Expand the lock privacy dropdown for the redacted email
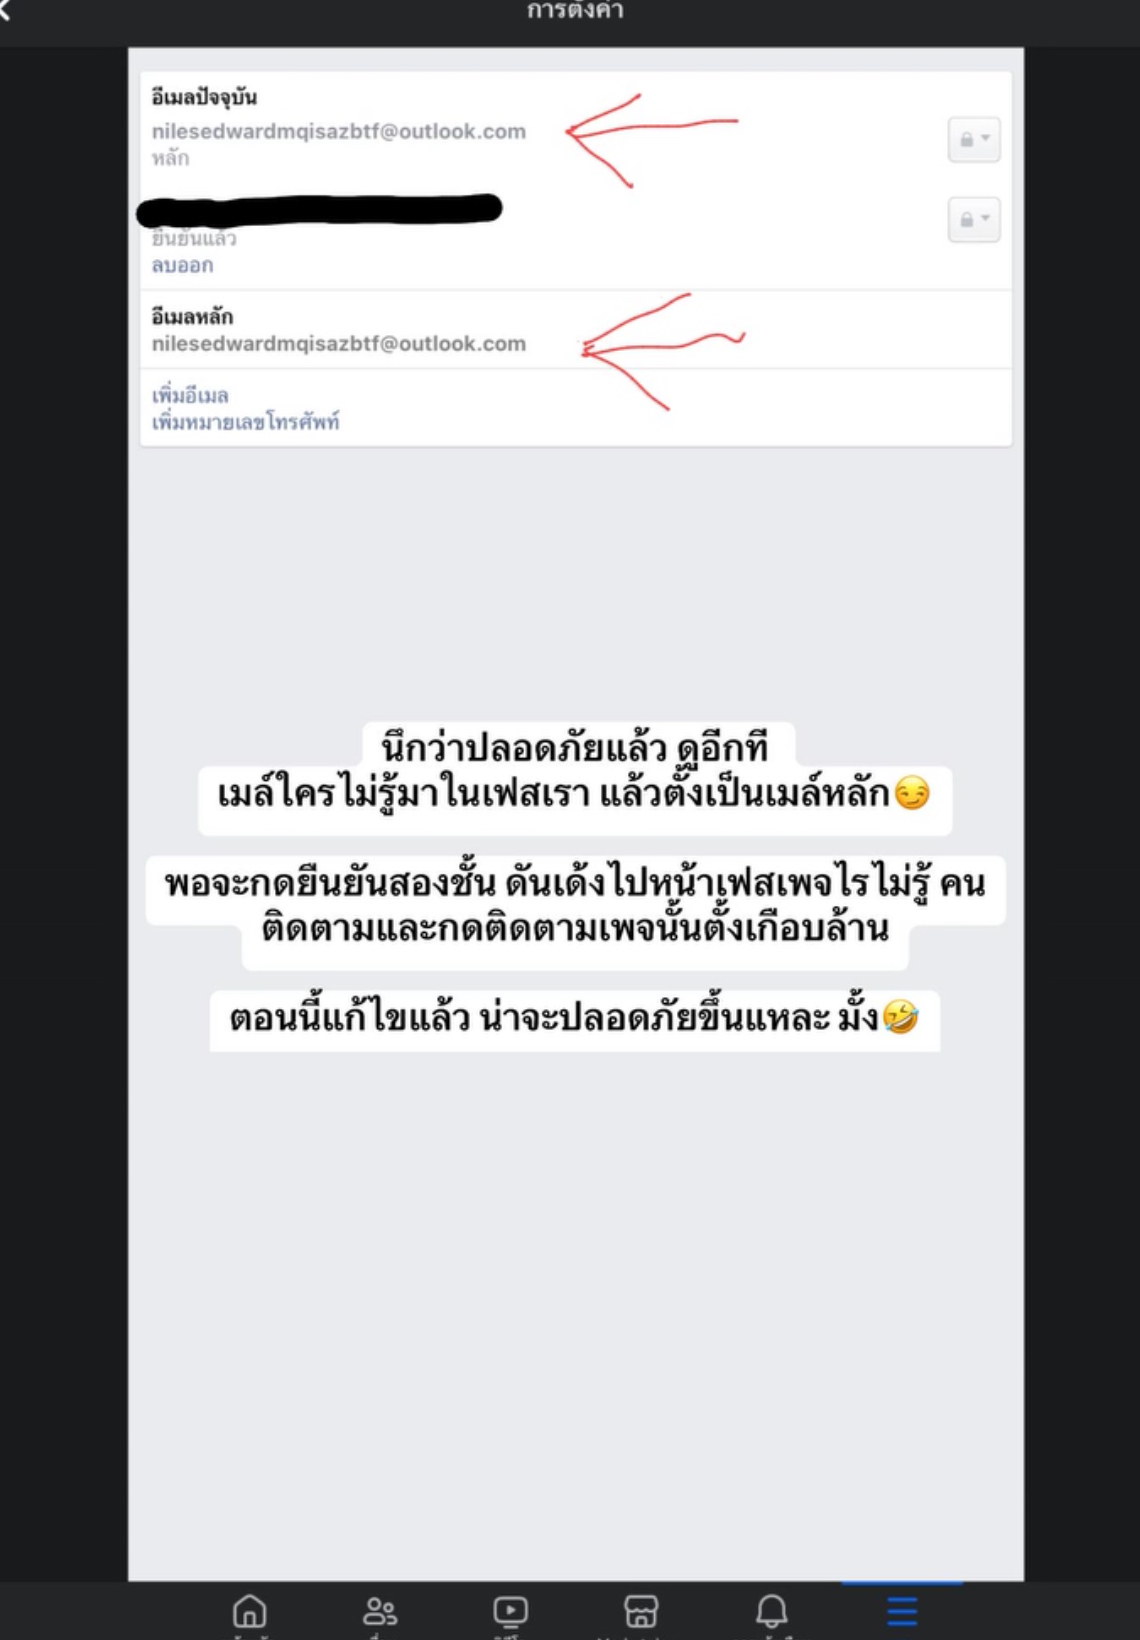Viewport: 1140px width, 1640px height. [974, 220]
